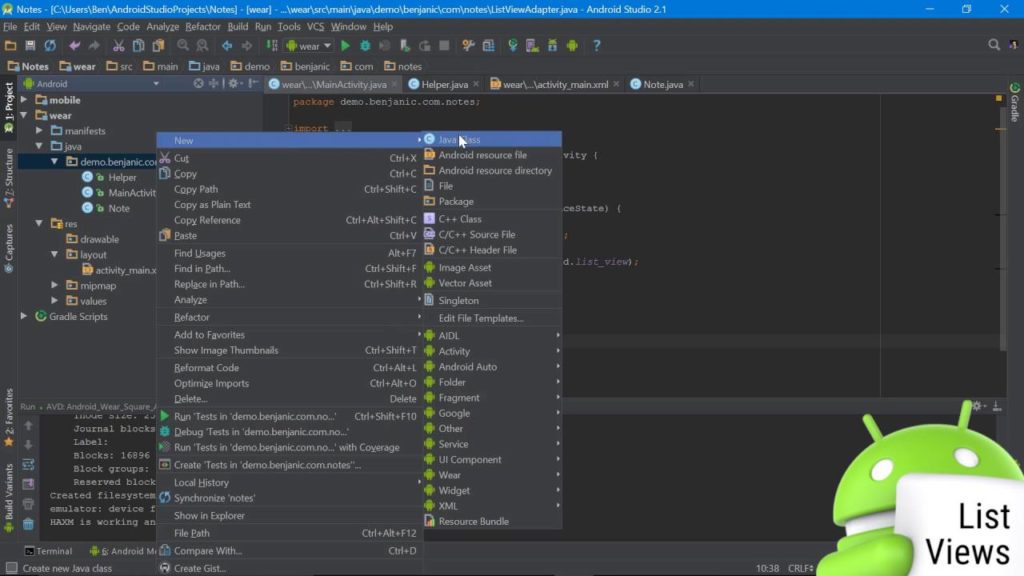Select the Note class in project tree
The height and width of the screenshot is (576, 1024).
click(118, 208)
